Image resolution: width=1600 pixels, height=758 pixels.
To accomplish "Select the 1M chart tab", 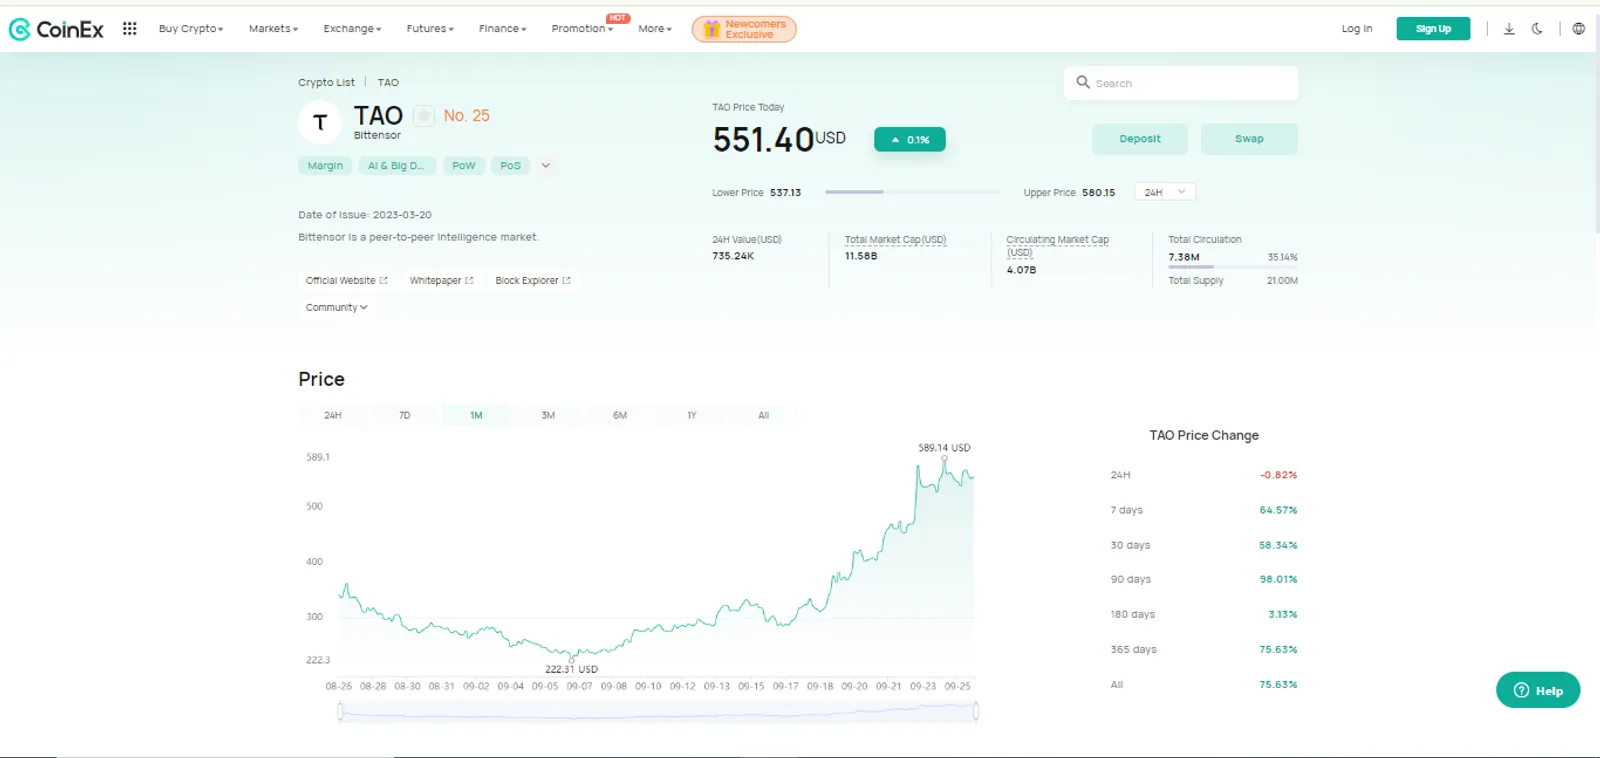I will pyautogui.click(x=476, y=415).
